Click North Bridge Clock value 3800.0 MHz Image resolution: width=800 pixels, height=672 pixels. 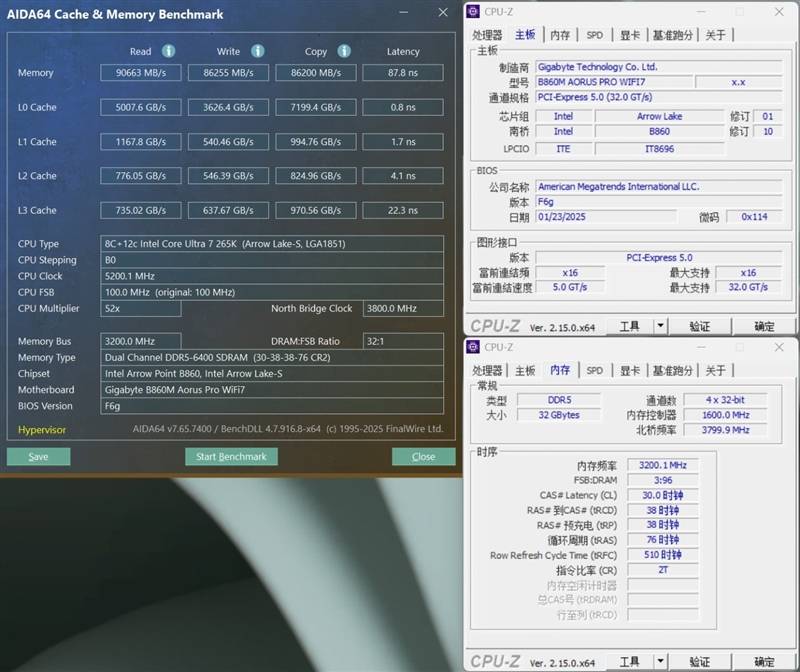point(403,308)
